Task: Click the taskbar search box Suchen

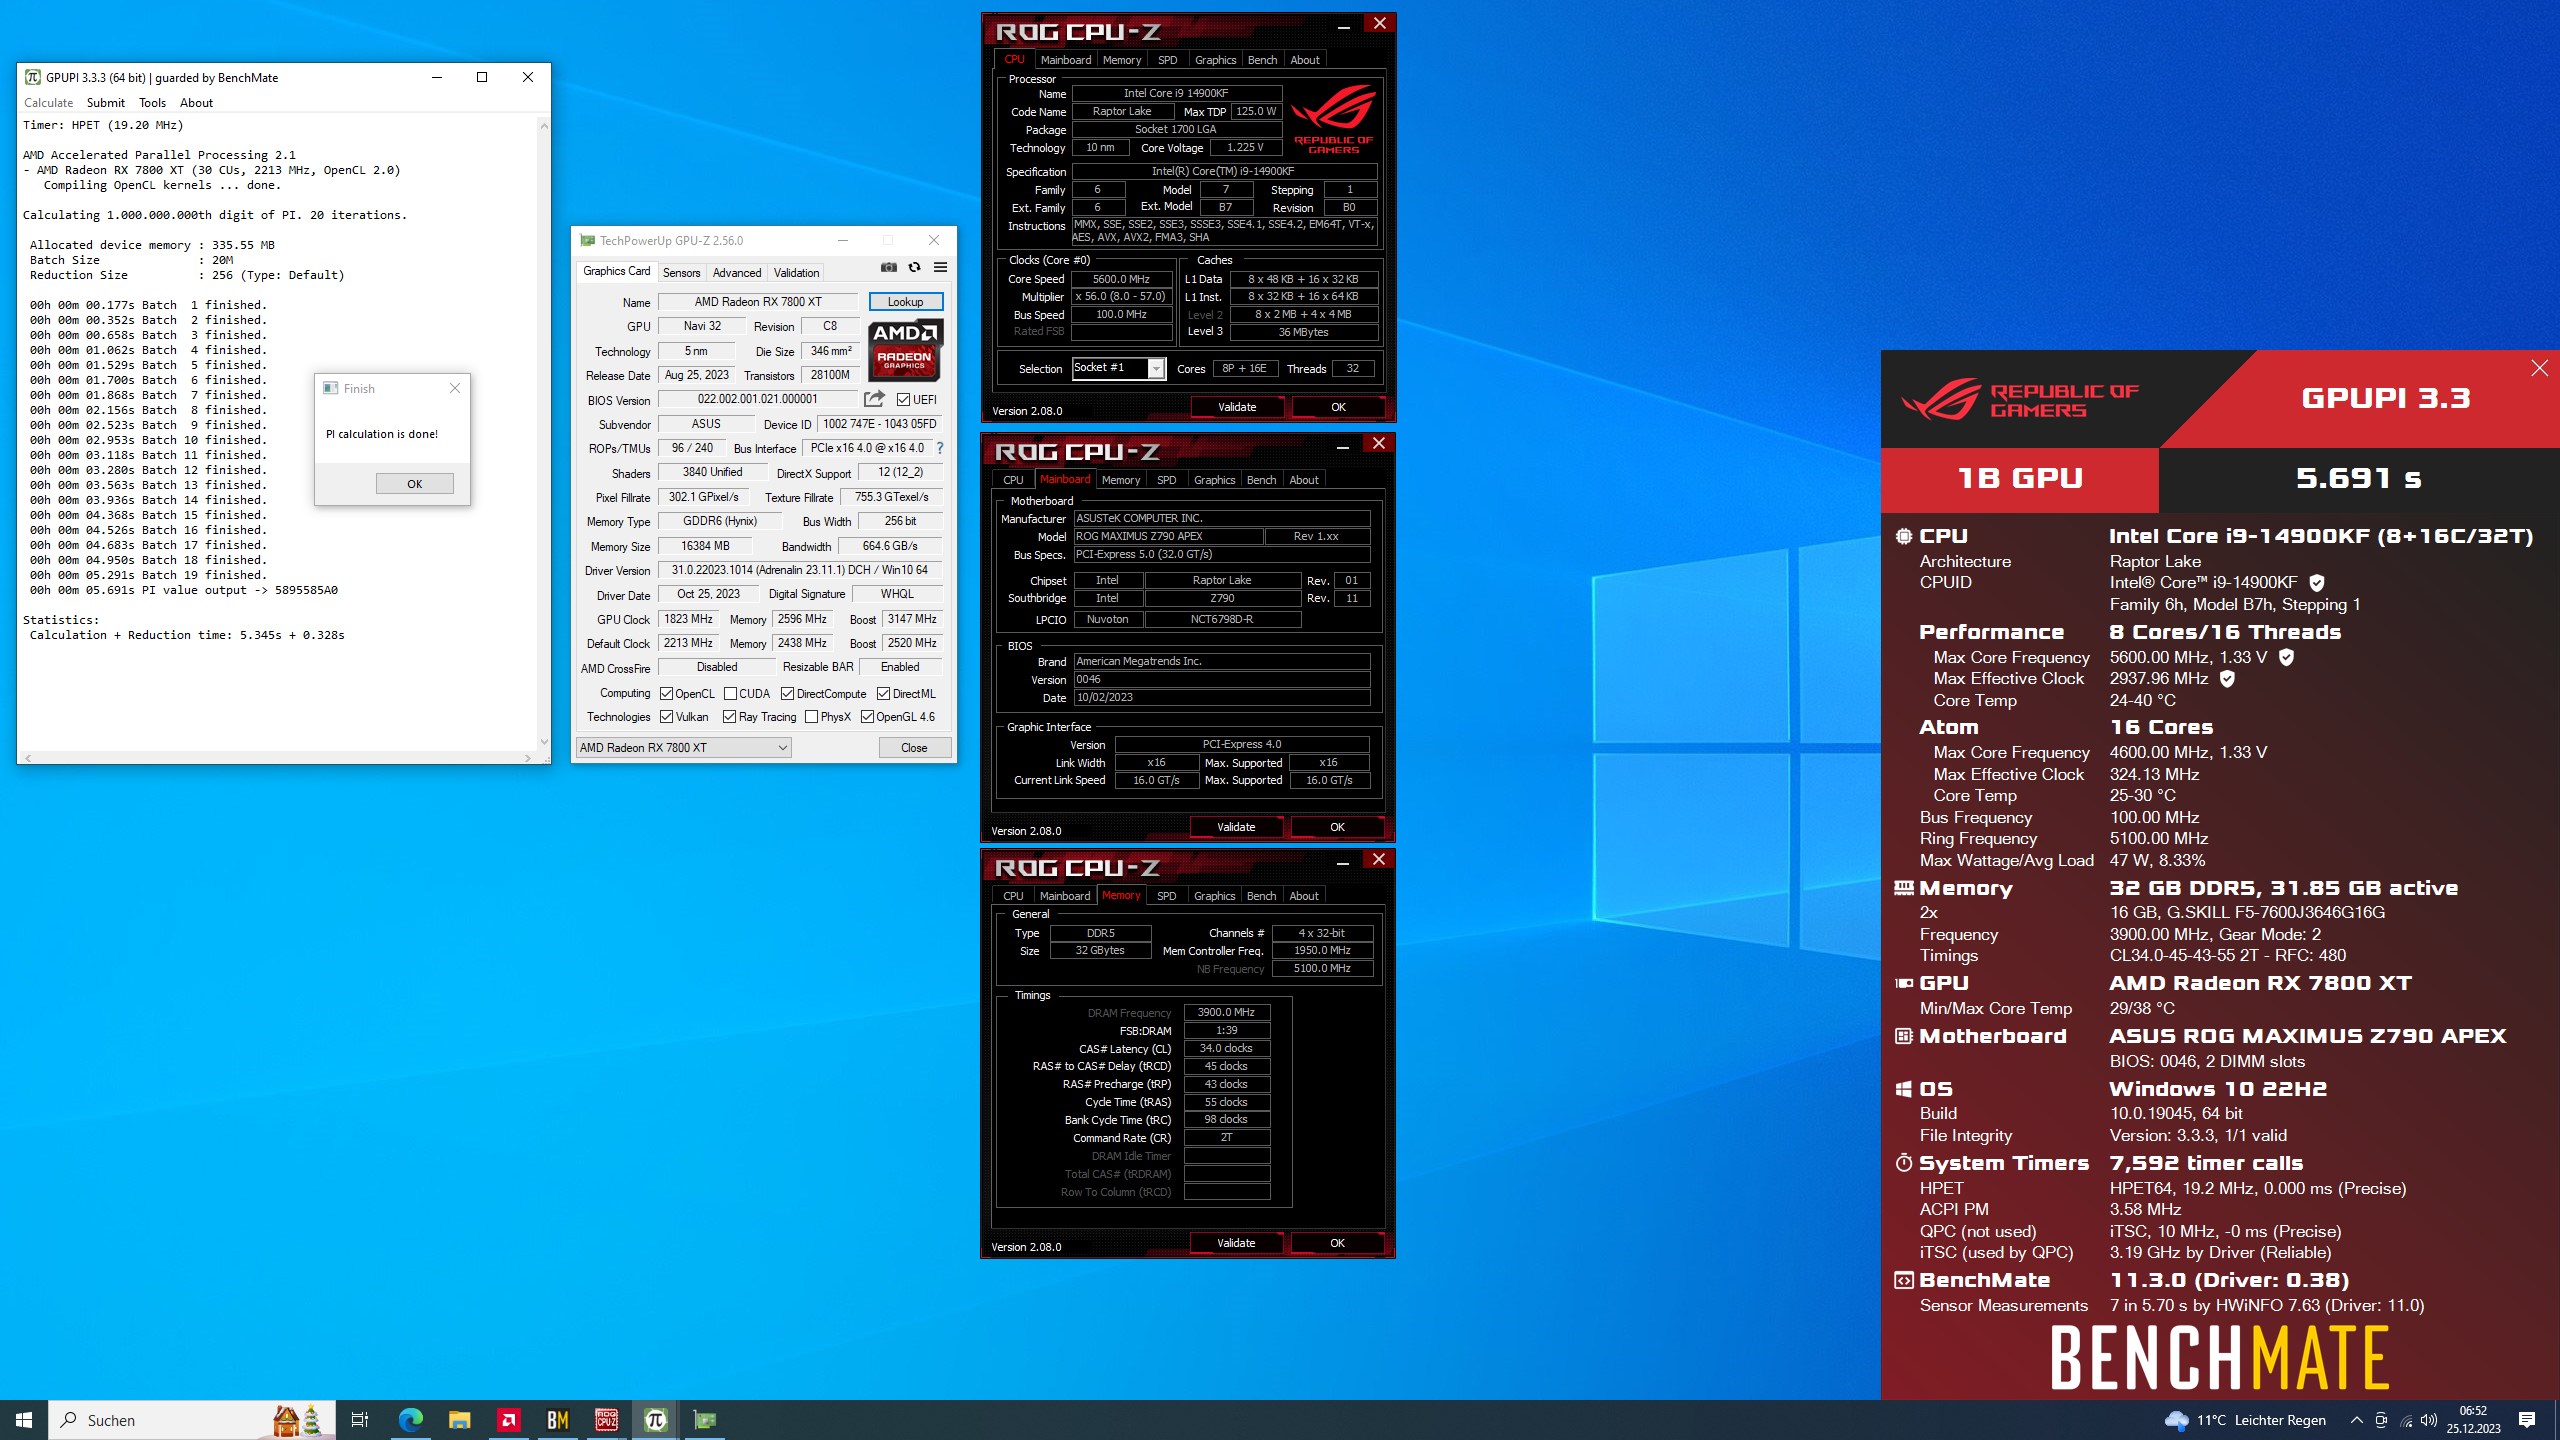Action: tap(192, 1420)
